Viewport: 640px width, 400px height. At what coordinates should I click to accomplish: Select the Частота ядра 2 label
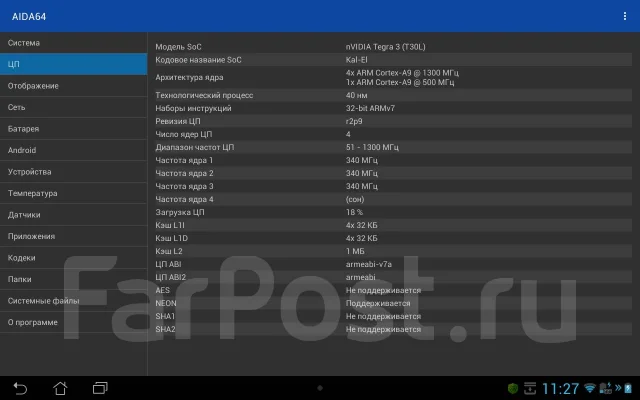[x=184, y=173]
